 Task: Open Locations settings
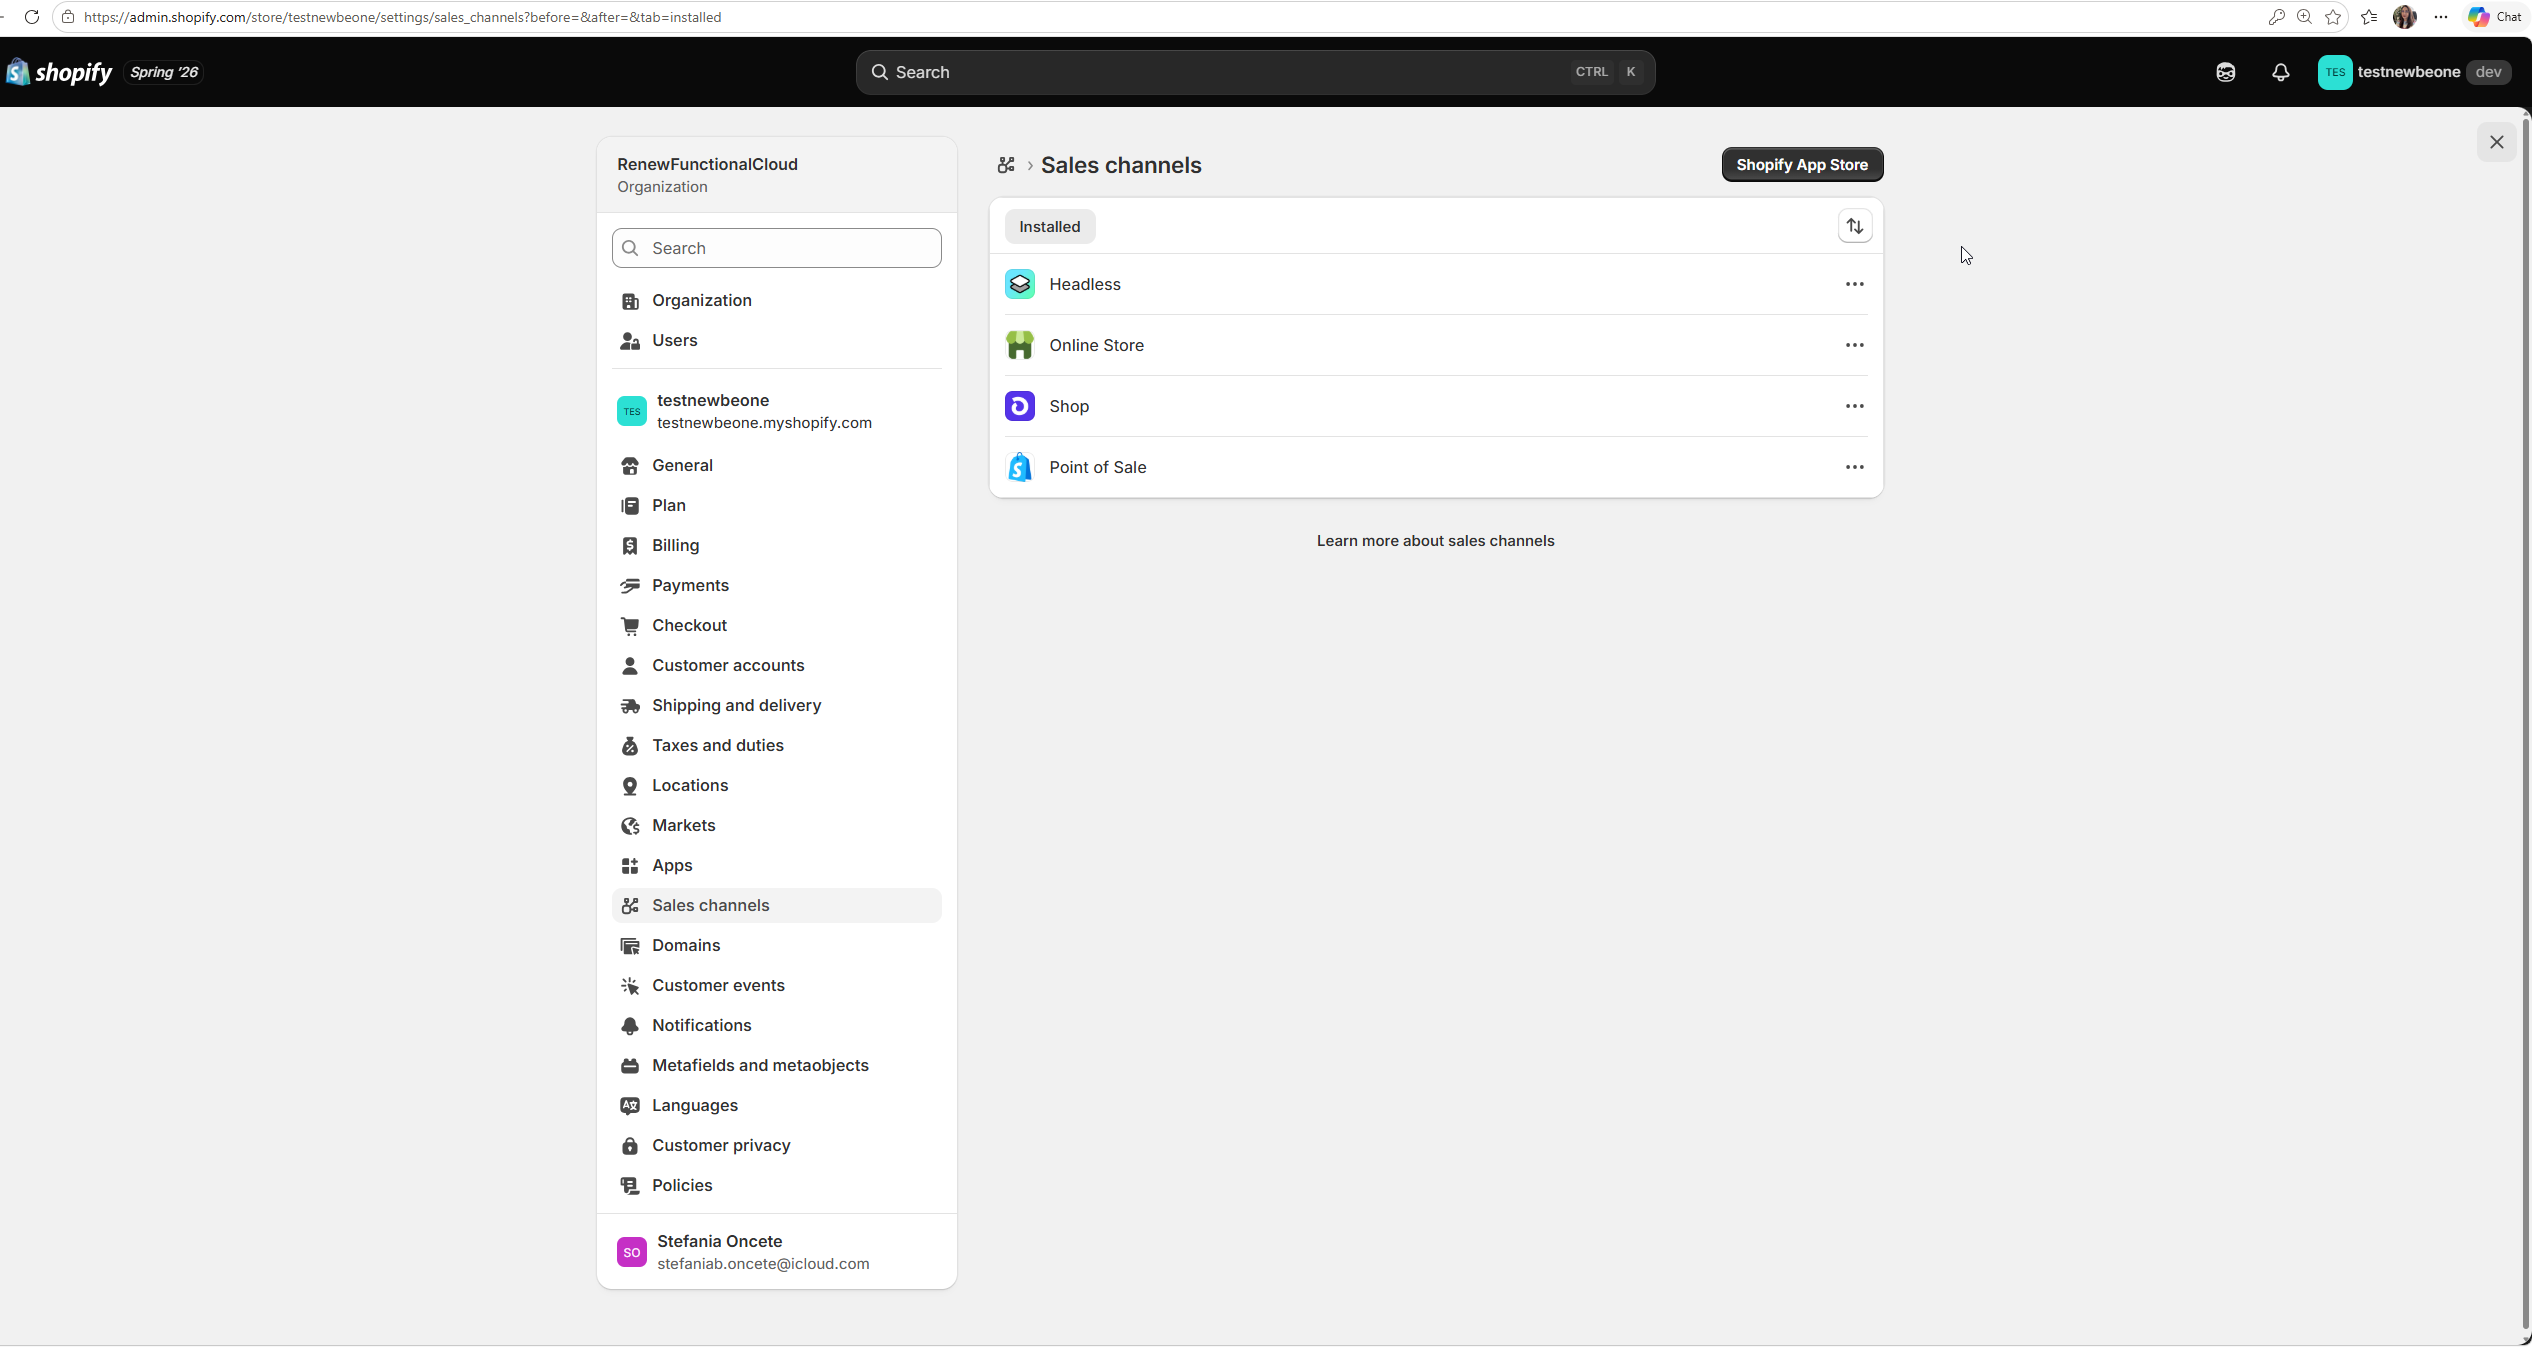tap(776, 786)
